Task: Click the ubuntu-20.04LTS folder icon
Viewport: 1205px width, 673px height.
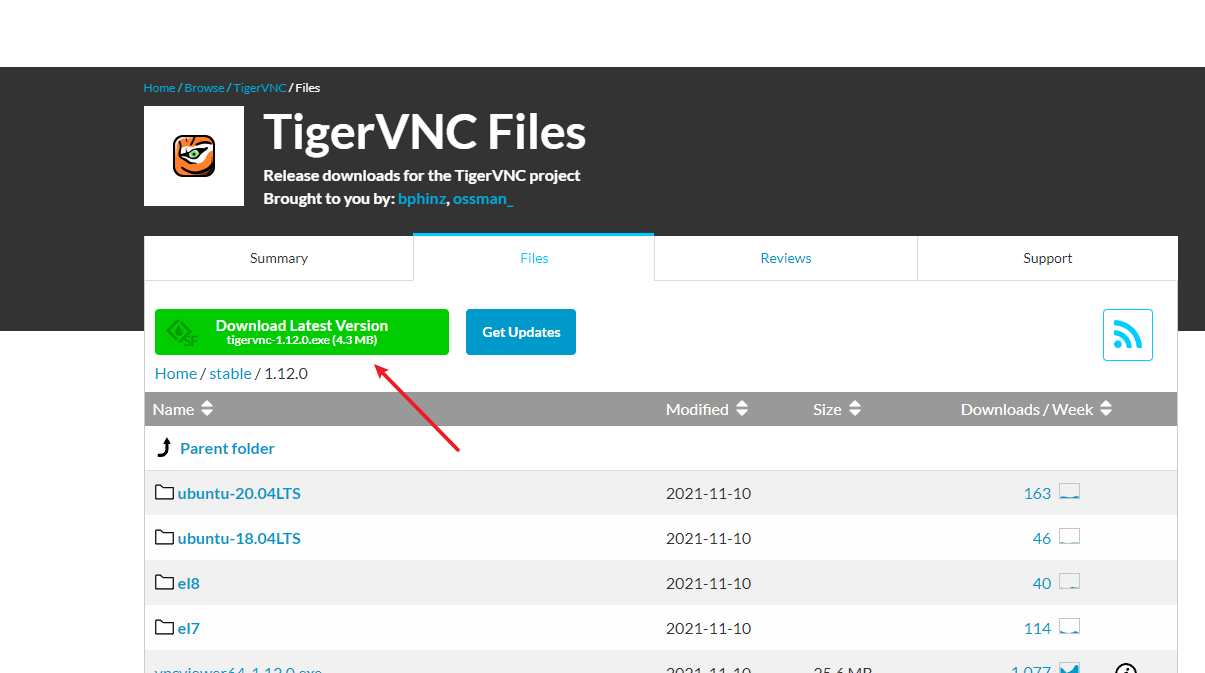Action: 165,492
